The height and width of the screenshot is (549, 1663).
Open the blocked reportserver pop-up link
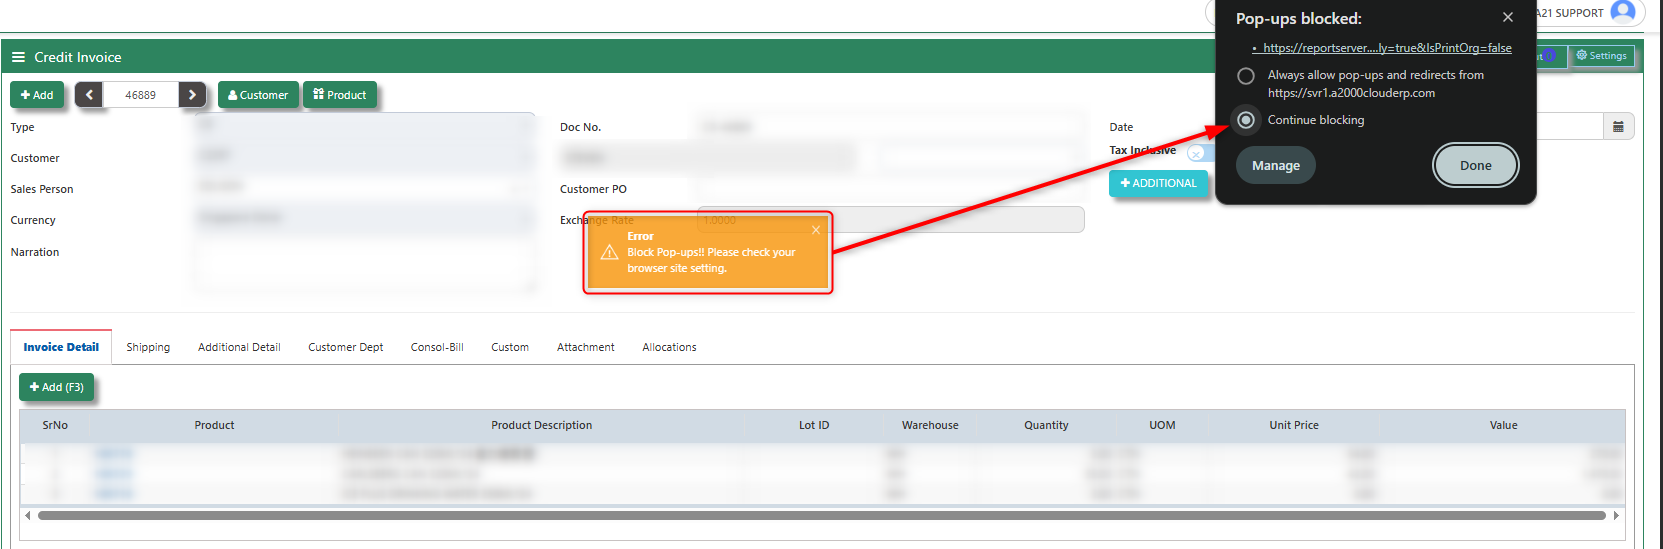(1387, 48)
